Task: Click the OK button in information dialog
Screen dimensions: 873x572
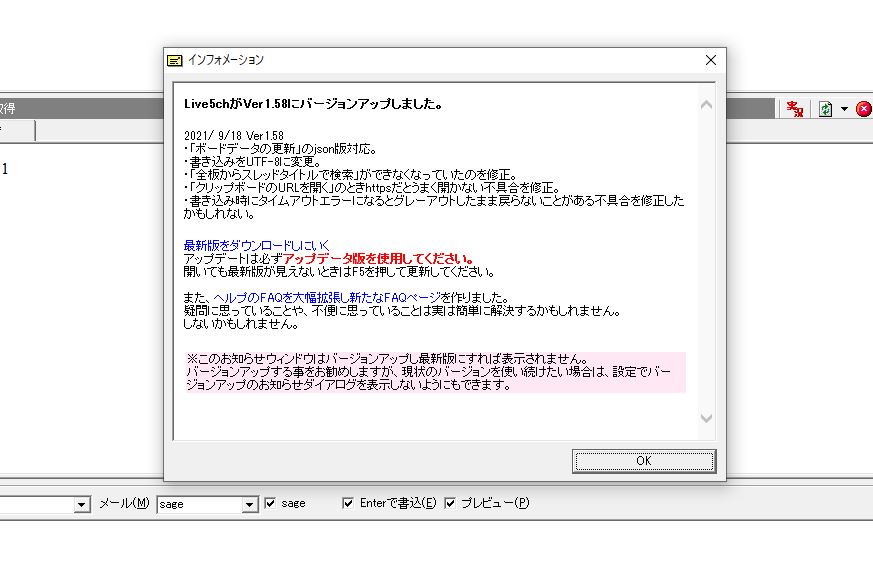Action: [x=644, y=461]
